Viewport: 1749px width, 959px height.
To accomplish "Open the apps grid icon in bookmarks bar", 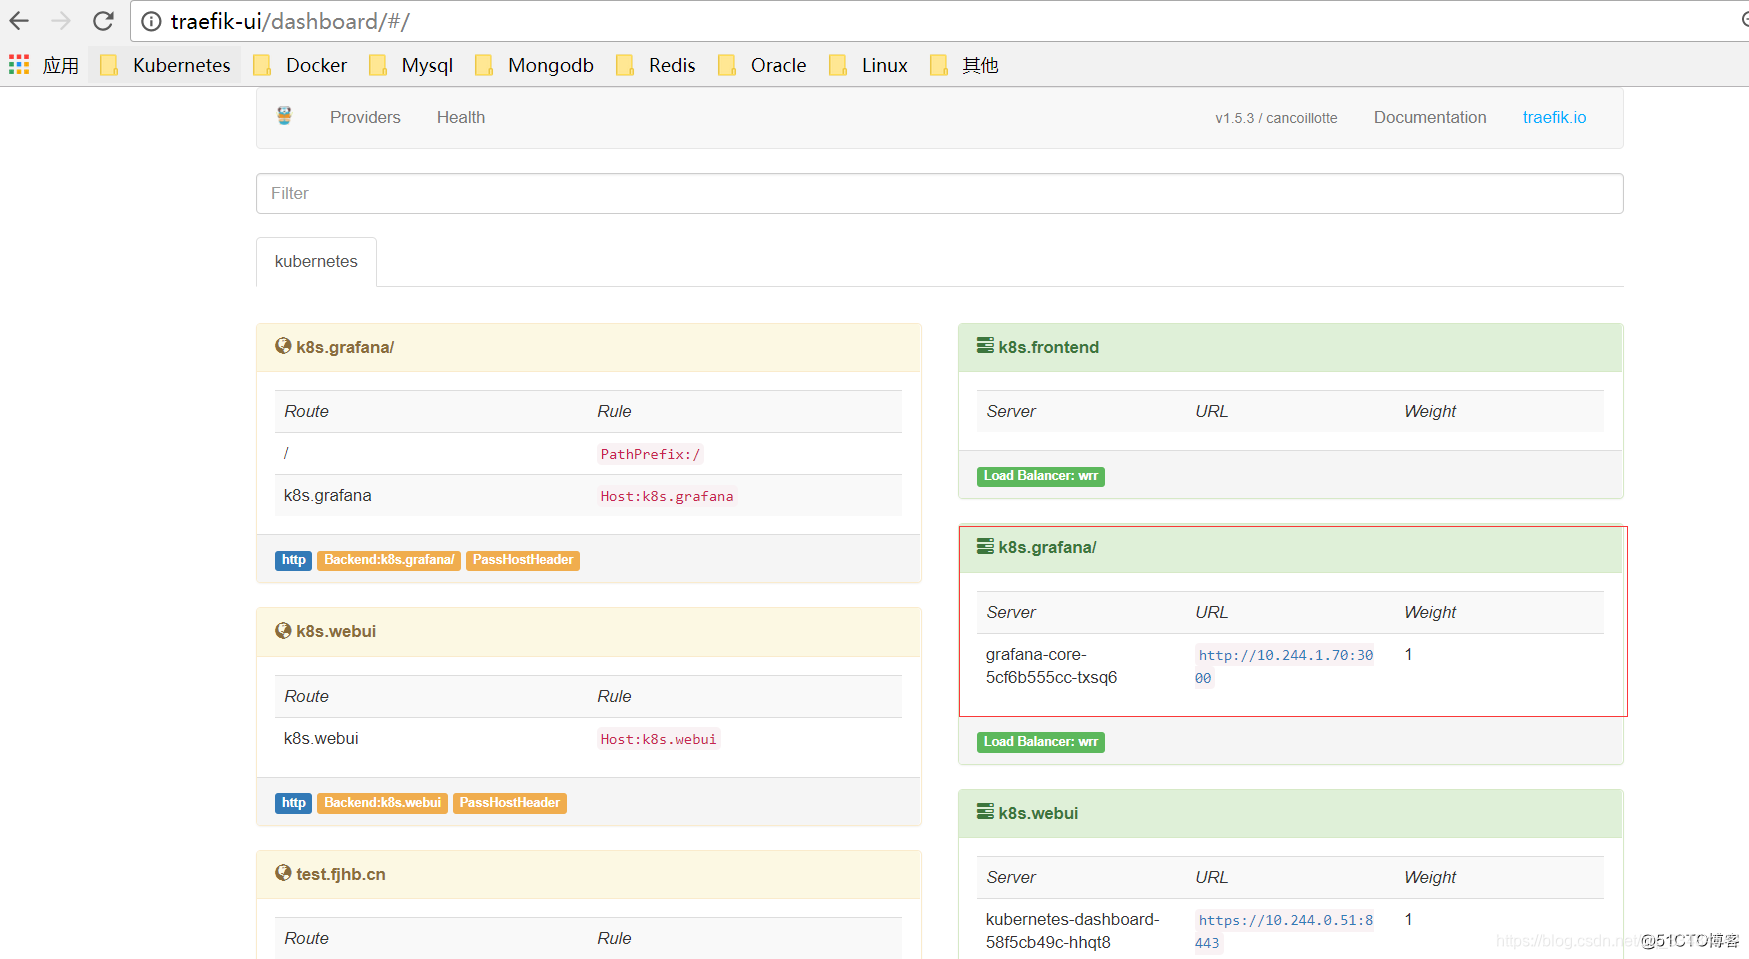I will [19, 65].
